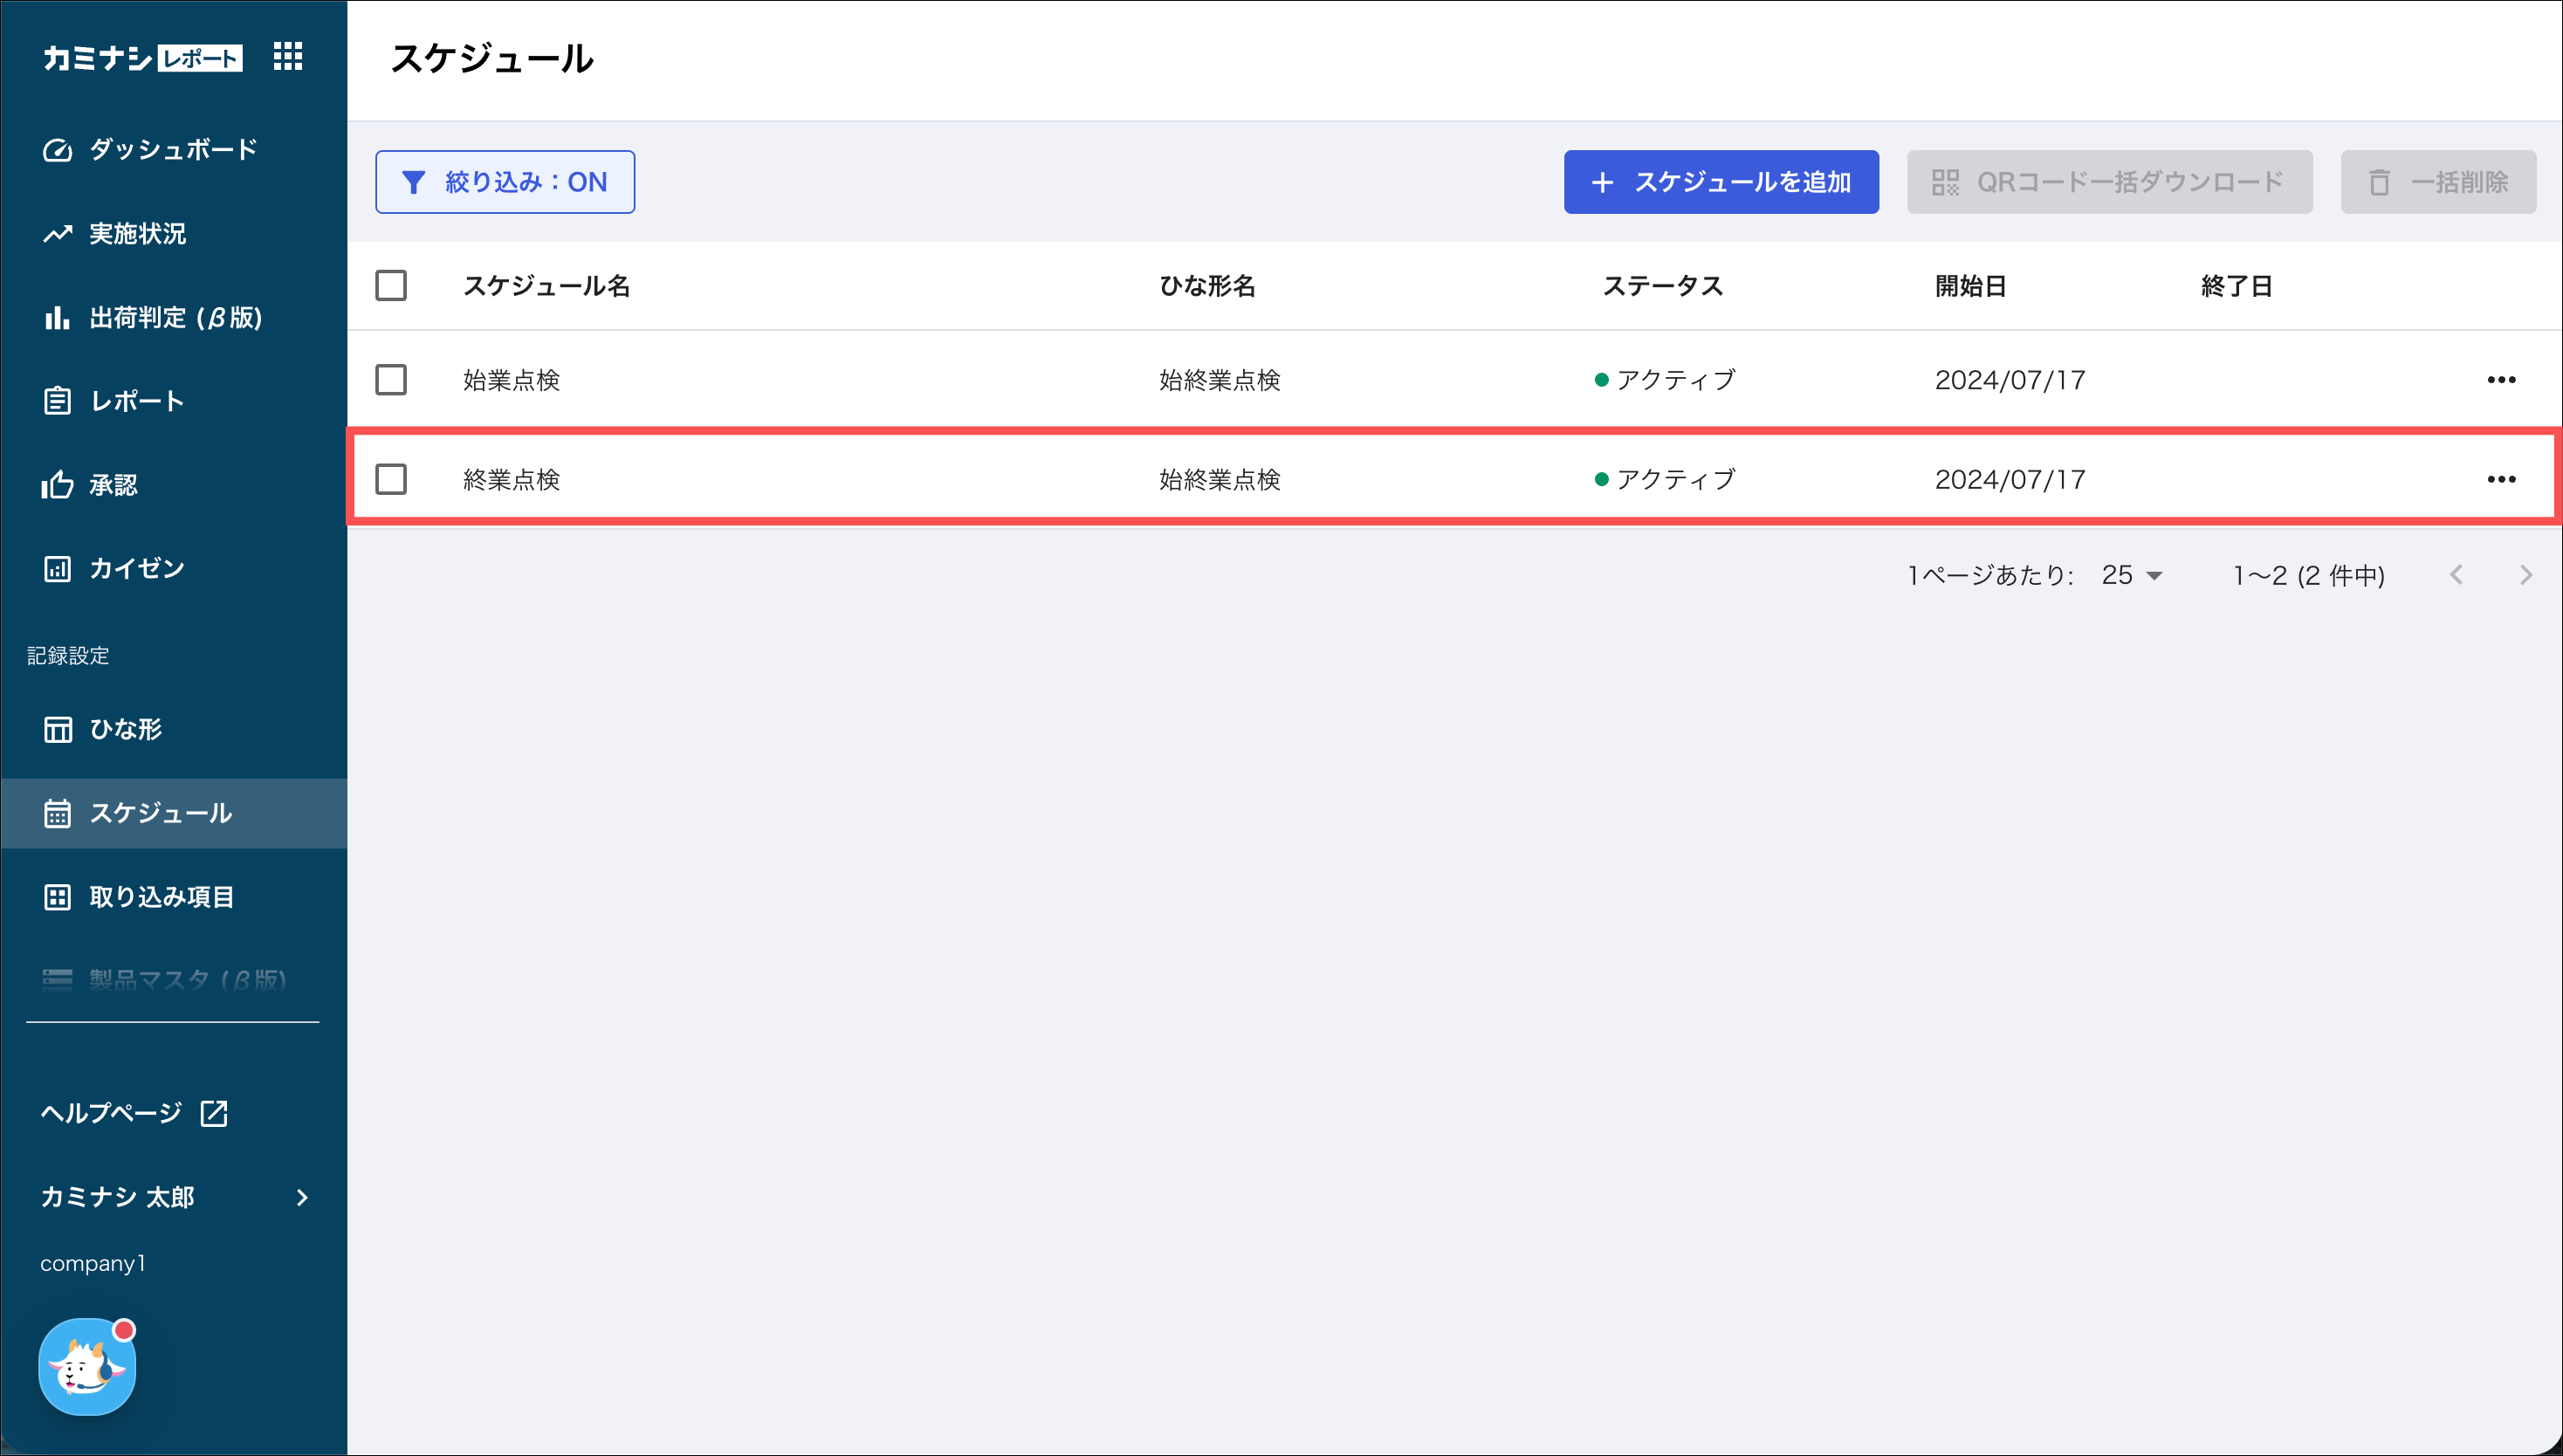Open the rows-per-page 25 dropdown

[x=2132, y=575]
